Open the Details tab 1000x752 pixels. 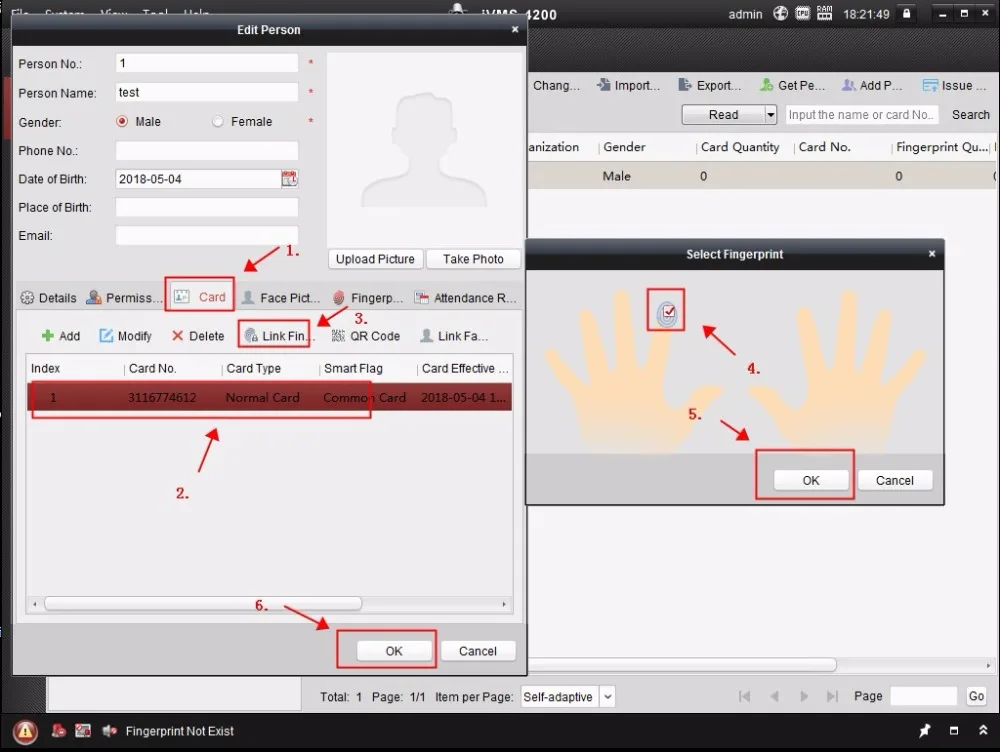48,298
